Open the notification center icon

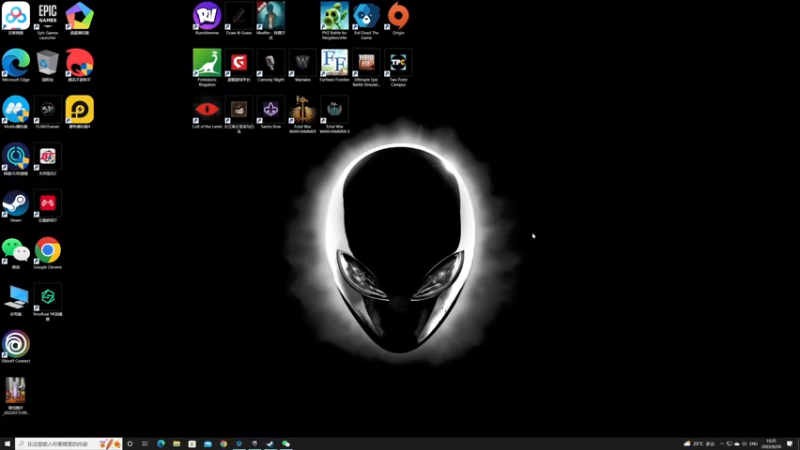click(790, 444)
